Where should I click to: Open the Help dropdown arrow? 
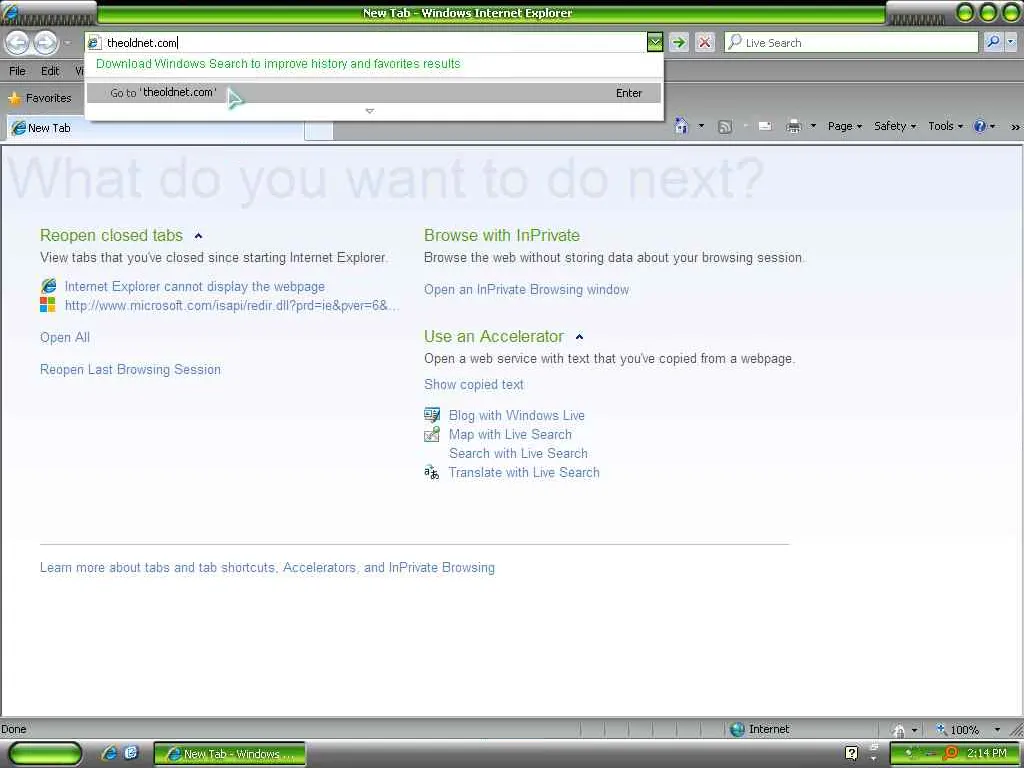[993, 127]
